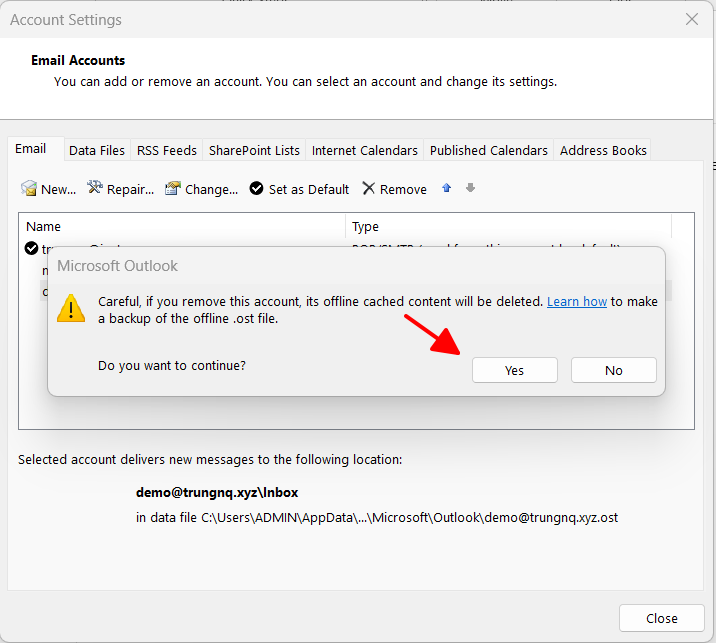Open the Learn how link

pos(577,301)
